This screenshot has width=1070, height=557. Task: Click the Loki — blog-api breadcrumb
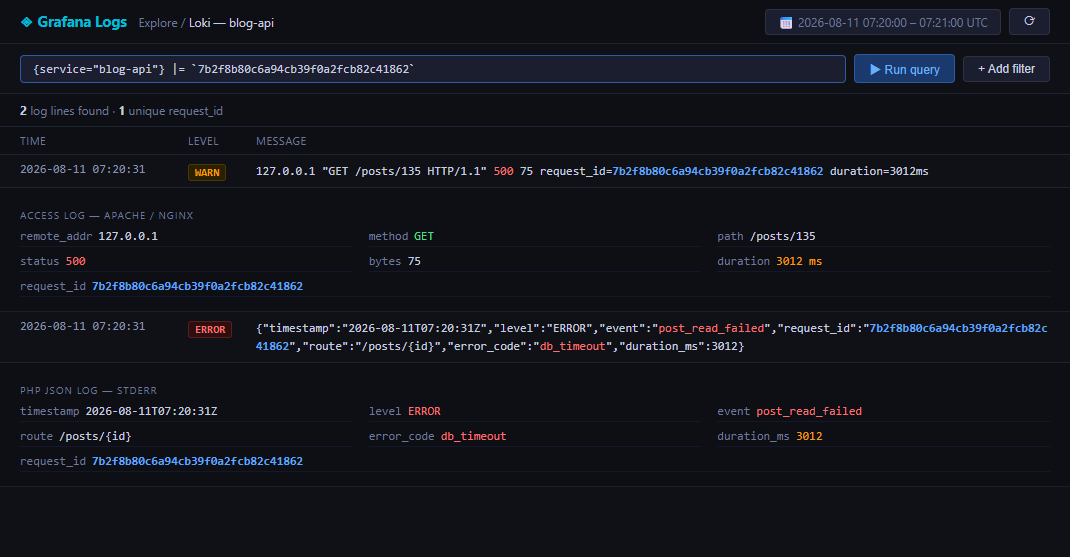(231, 23)
